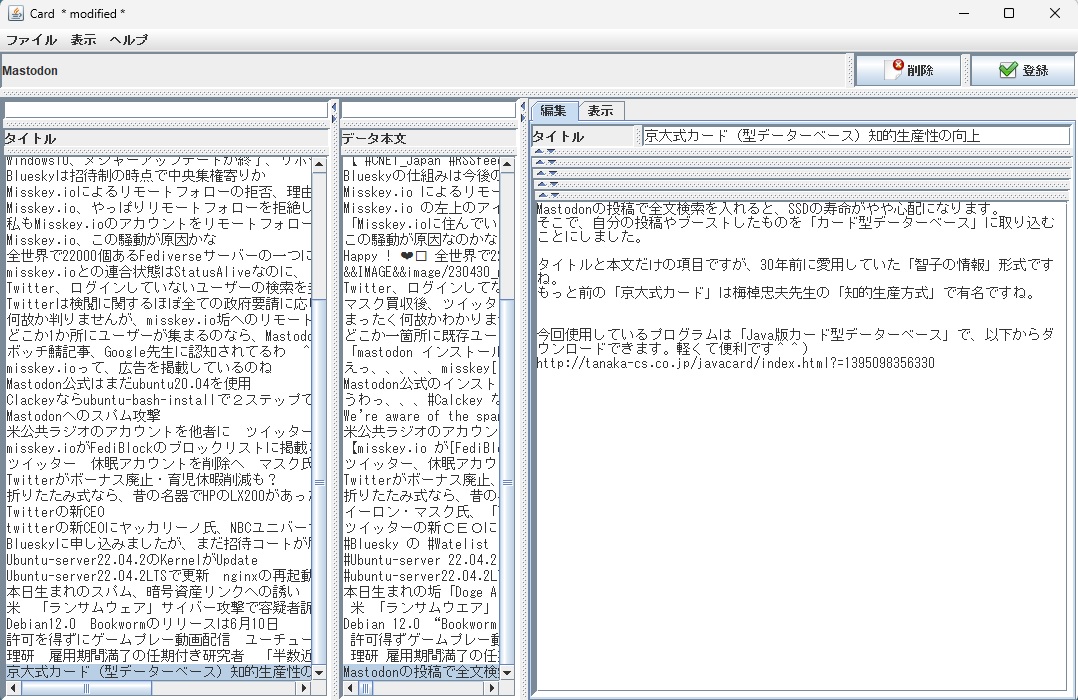The height and width of the screenshot is (700, 1078).
Task: Click the up arrow of the title list scrollbar
Action: [x=319, y=164]
